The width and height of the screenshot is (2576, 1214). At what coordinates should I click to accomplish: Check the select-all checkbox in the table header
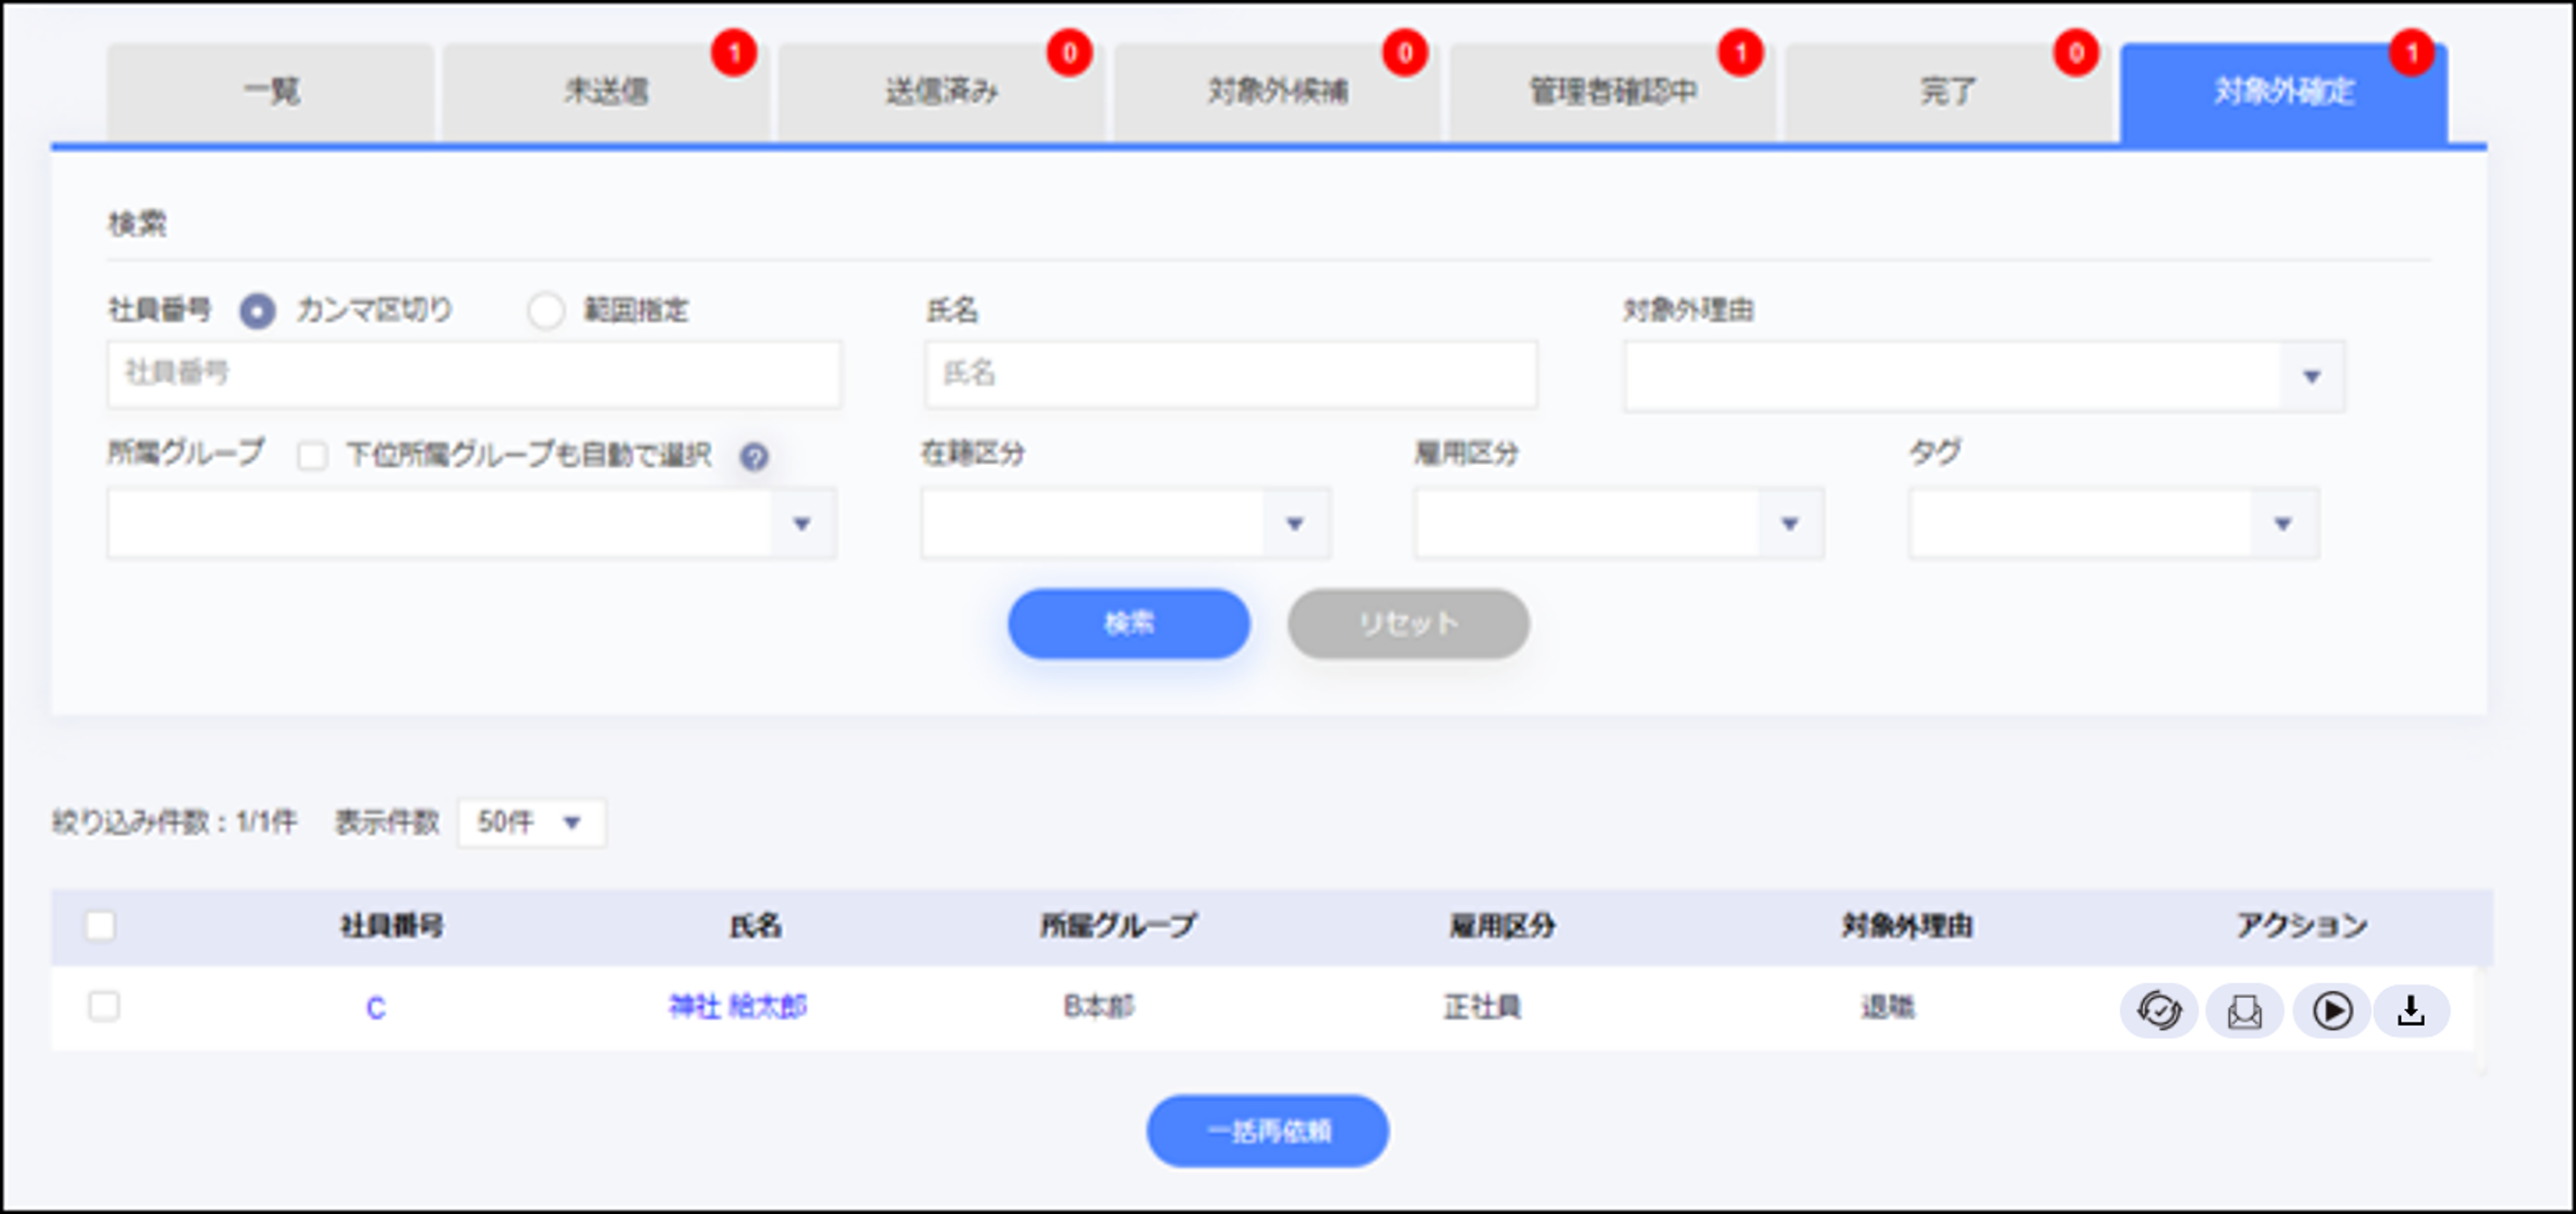click(102, 927)
